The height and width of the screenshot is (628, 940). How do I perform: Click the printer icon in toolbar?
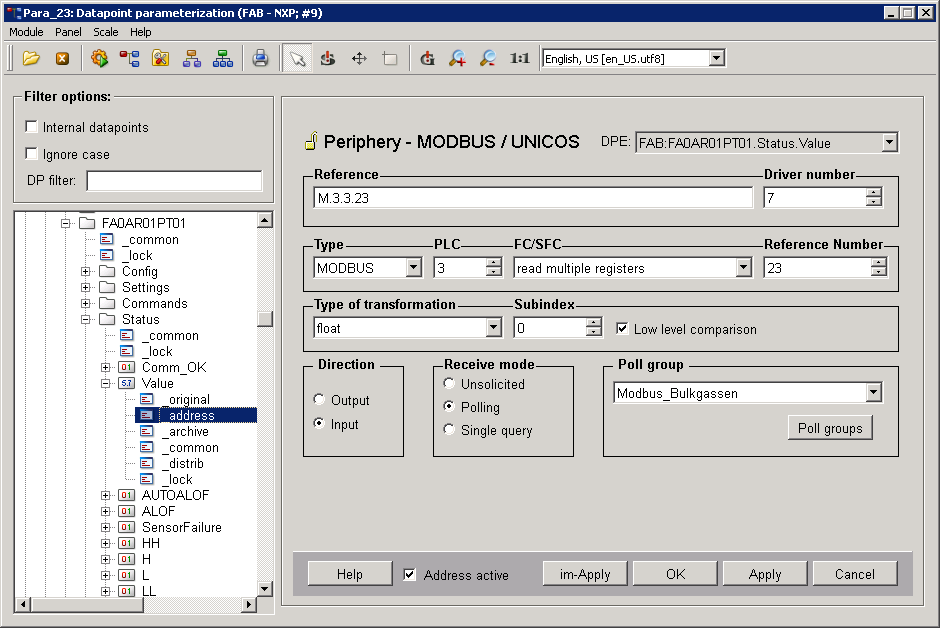(260, 58)
